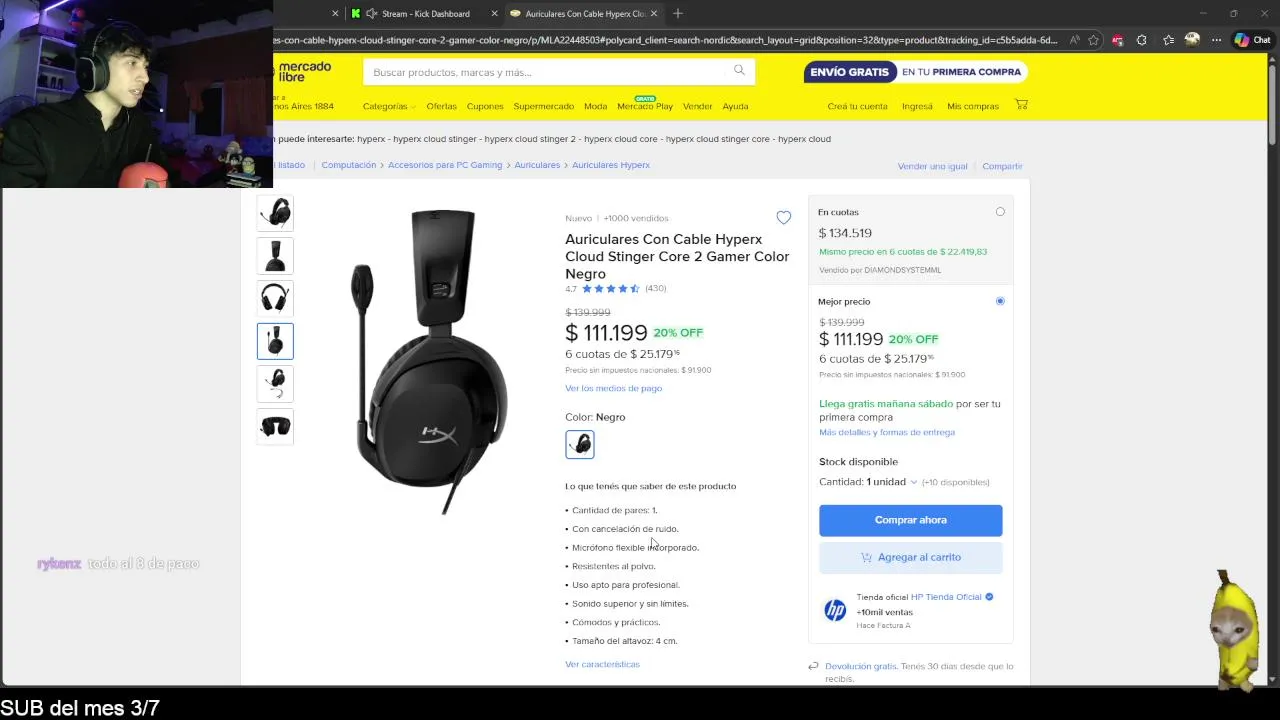The image size is (1280, 720).
Task: Open the Ofertas menu item
Action: 441,106
